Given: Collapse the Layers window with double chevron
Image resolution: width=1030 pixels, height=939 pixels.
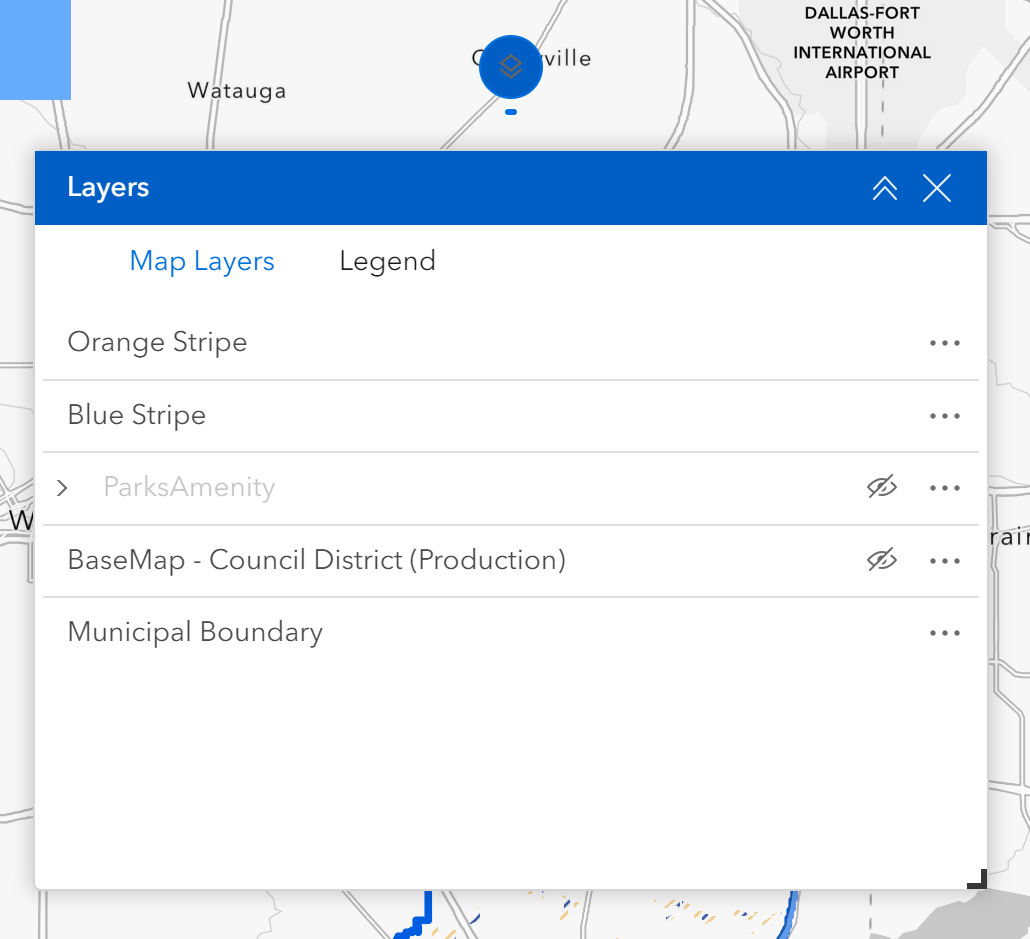Looking at the screenshot, I should tap(884, 187).
